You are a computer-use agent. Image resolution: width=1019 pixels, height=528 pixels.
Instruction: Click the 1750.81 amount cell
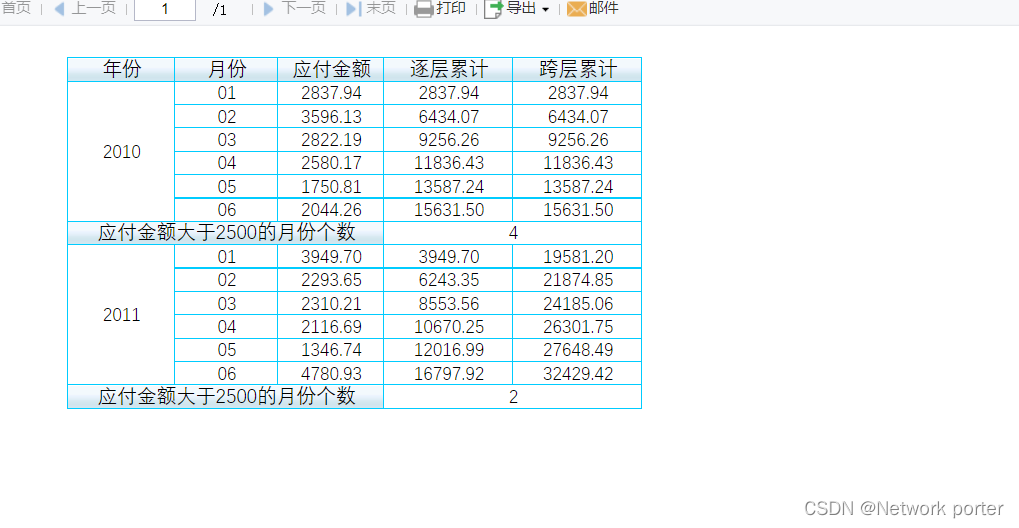(331, 187)
